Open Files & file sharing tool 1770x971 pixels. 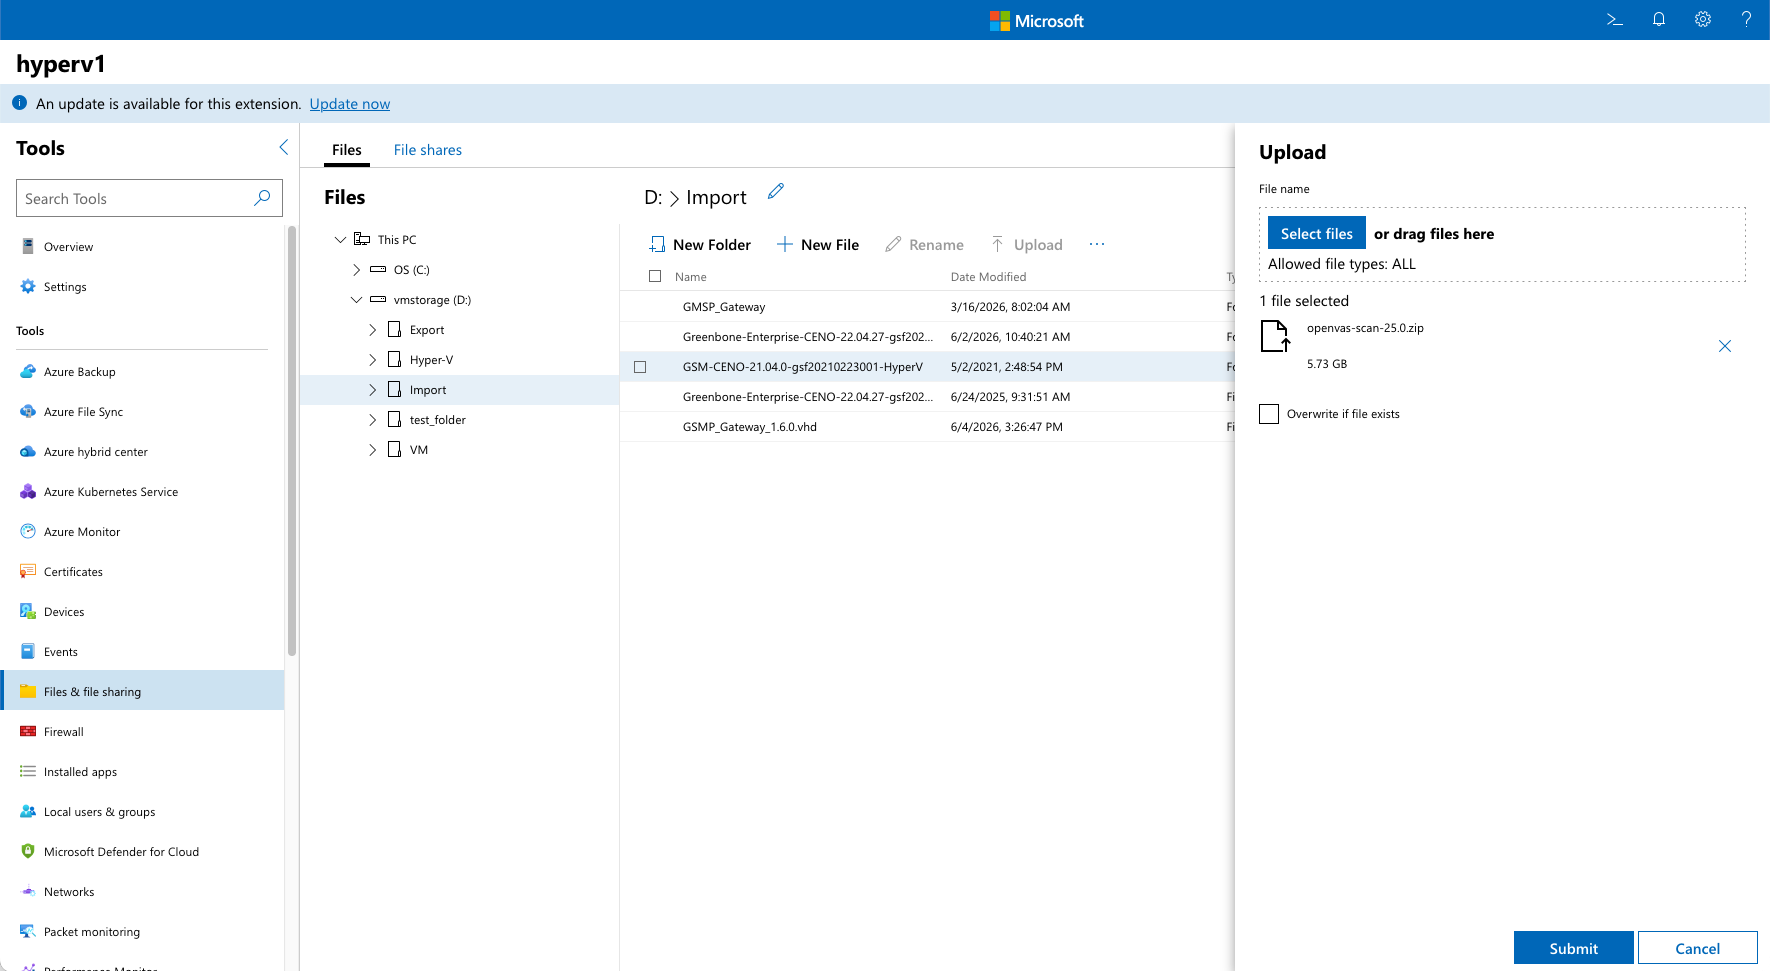tap(142, 691)
